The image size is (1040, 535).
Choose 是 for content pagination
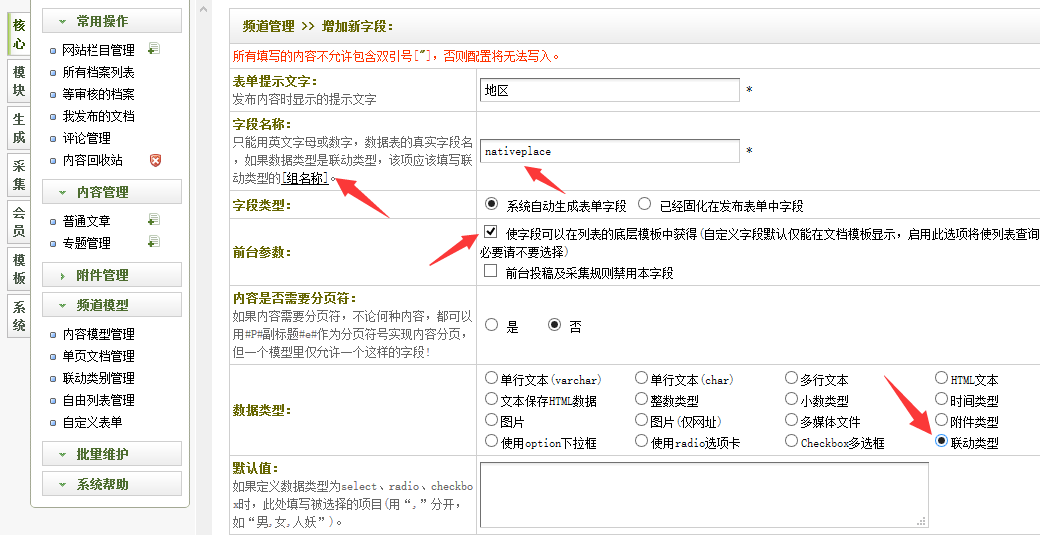(x=492, y=325)
